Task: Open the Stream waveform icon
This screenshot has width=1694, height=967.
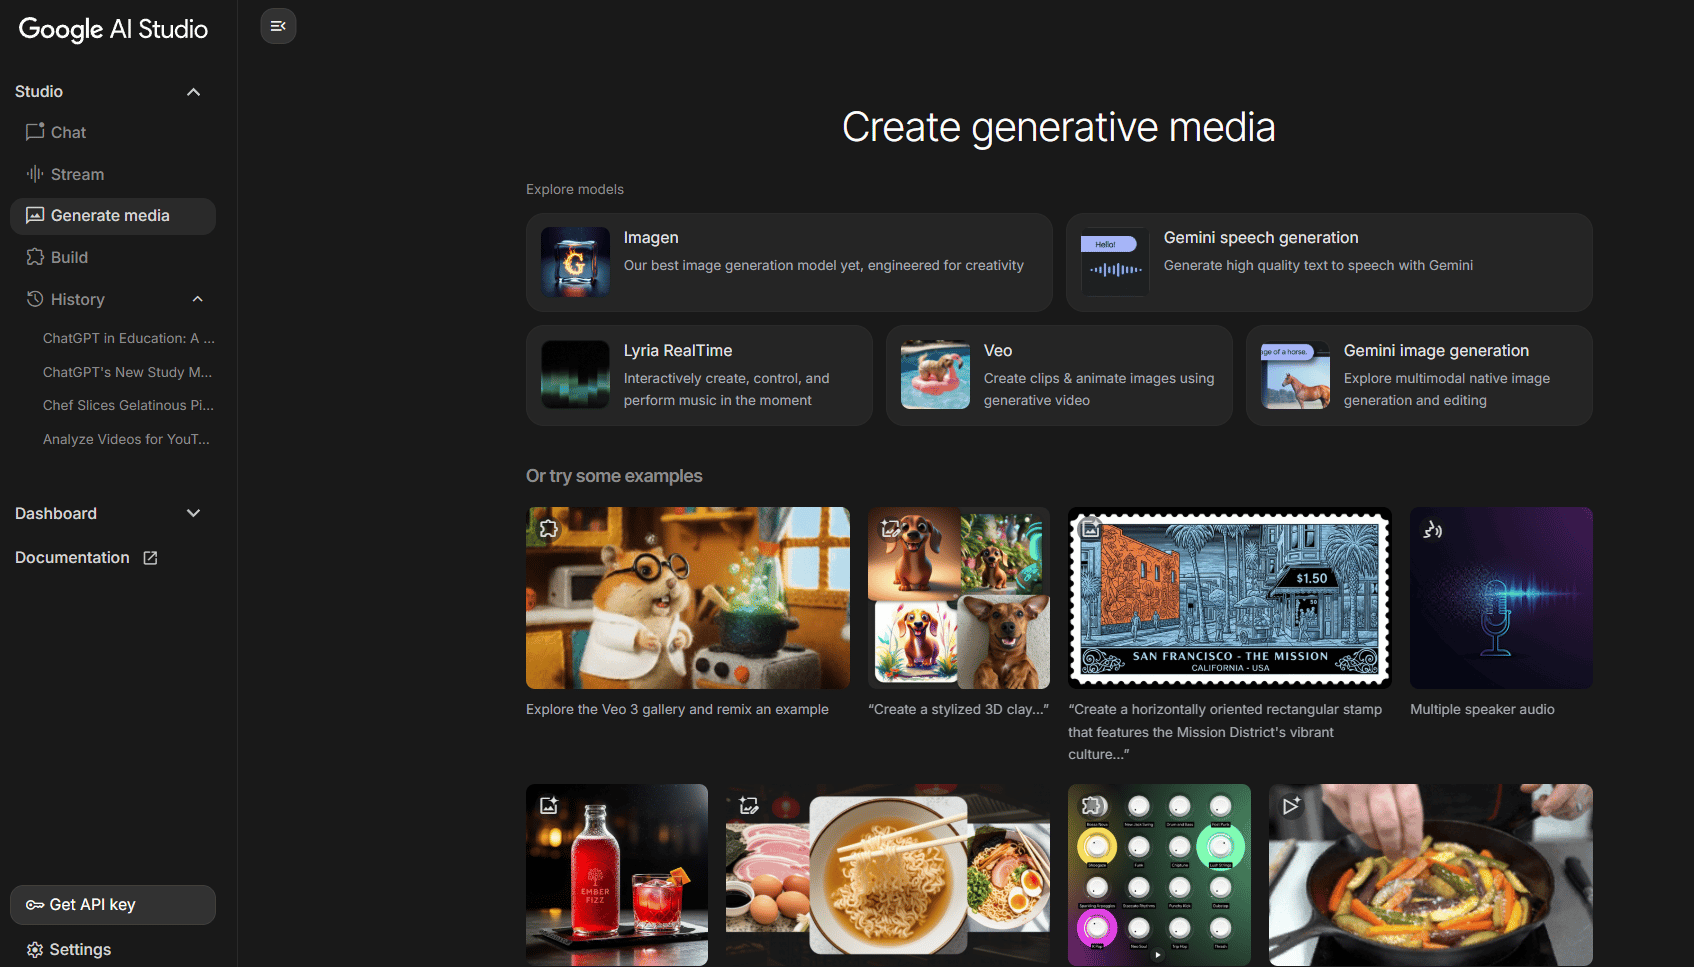Action: [x=35, y=174]
